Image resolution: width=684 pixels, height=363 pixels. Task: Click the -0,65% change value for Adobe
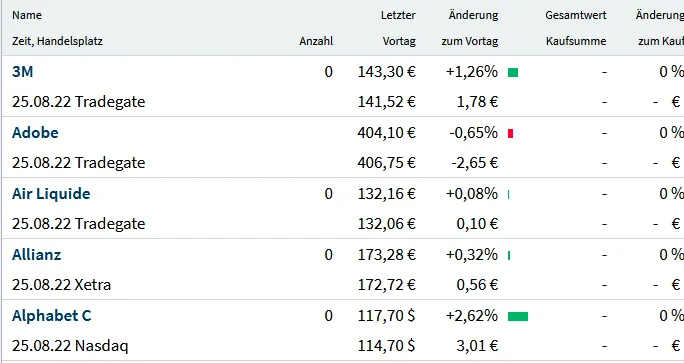pos(473,133)
